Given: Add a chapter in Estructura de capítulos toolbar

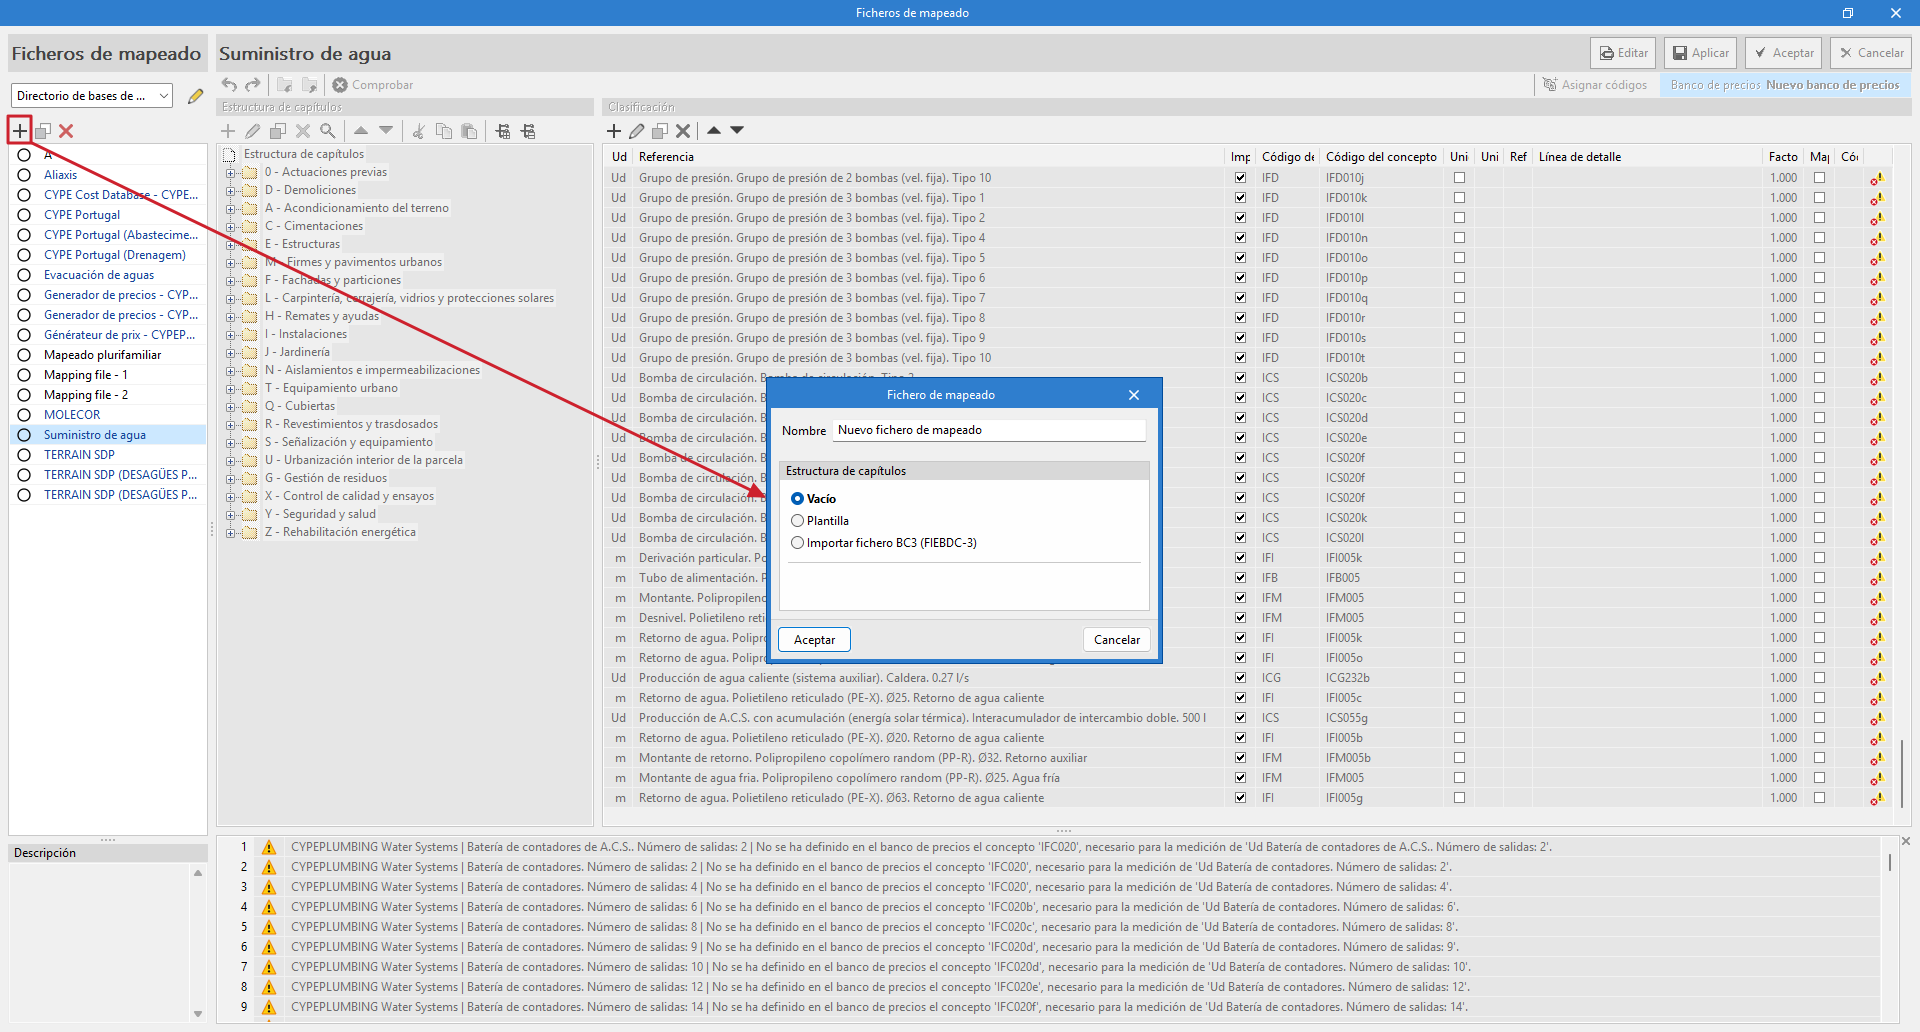Looking at the screenshot, I should tap(228, 131).
